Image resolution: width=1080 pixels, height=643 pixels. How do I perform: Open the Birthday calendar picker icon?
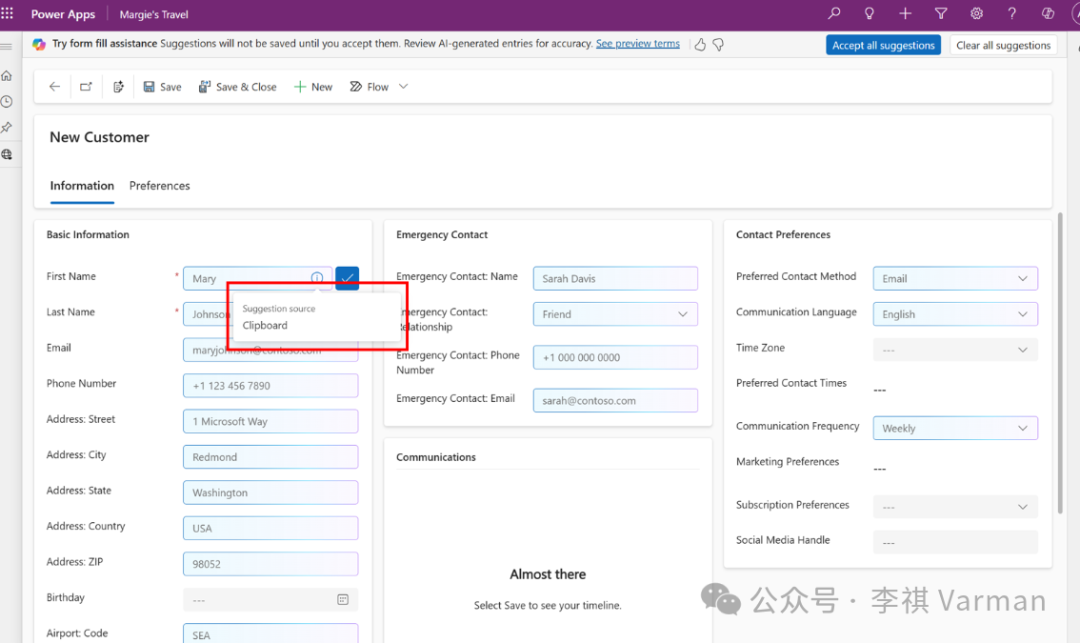343,600
